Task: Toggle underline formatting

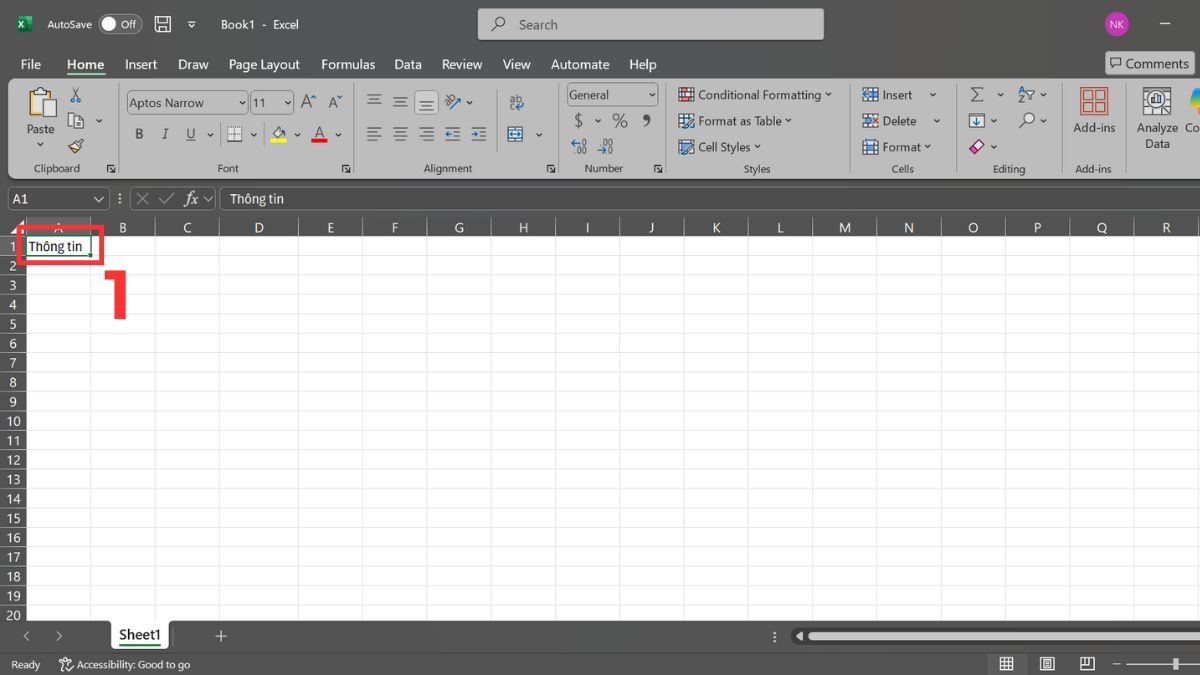Action: tap(189, 133)
